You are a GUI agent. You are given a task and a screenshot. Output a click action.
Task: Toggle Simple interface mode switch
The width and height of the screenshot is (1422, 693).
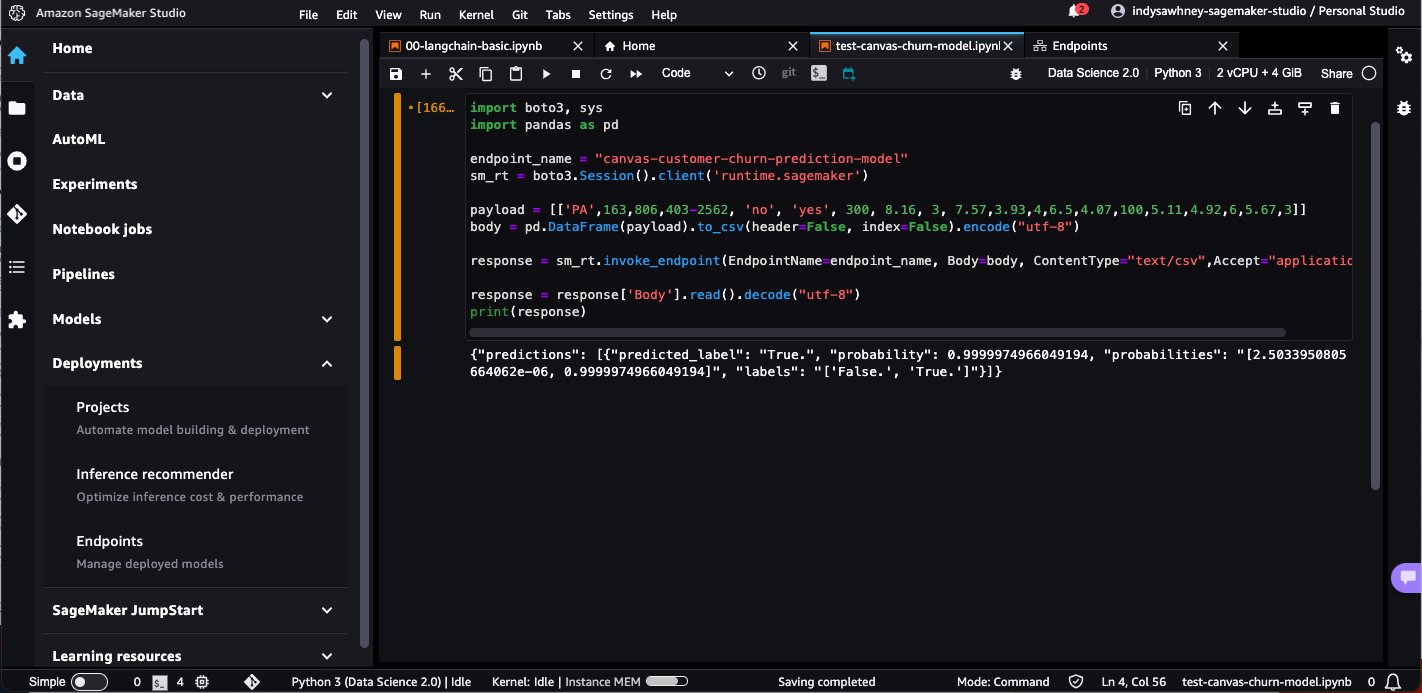point(90,682)
